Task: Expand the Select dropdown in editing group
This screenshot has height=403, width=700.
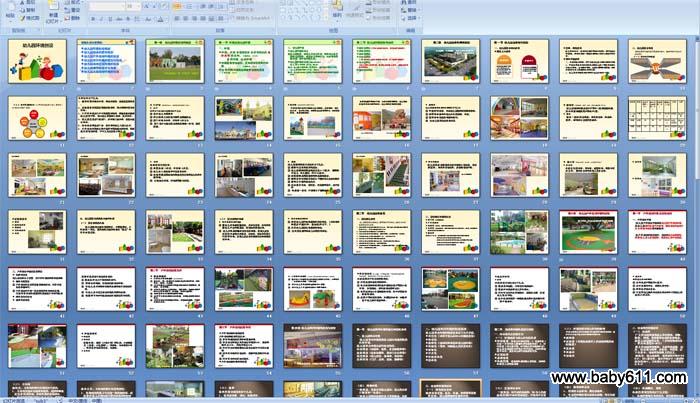Action: click(405, 18)
